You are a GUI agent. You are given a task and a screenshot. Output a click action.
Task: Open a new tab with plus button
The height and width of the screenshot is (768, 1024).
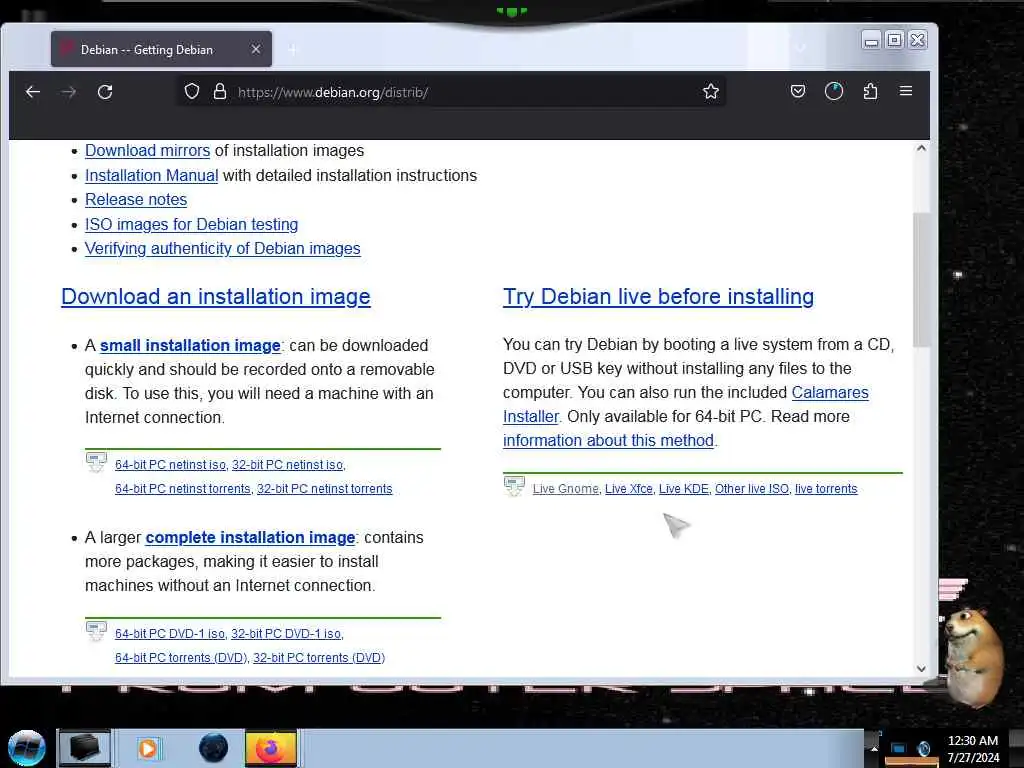(x=293, y=50)
